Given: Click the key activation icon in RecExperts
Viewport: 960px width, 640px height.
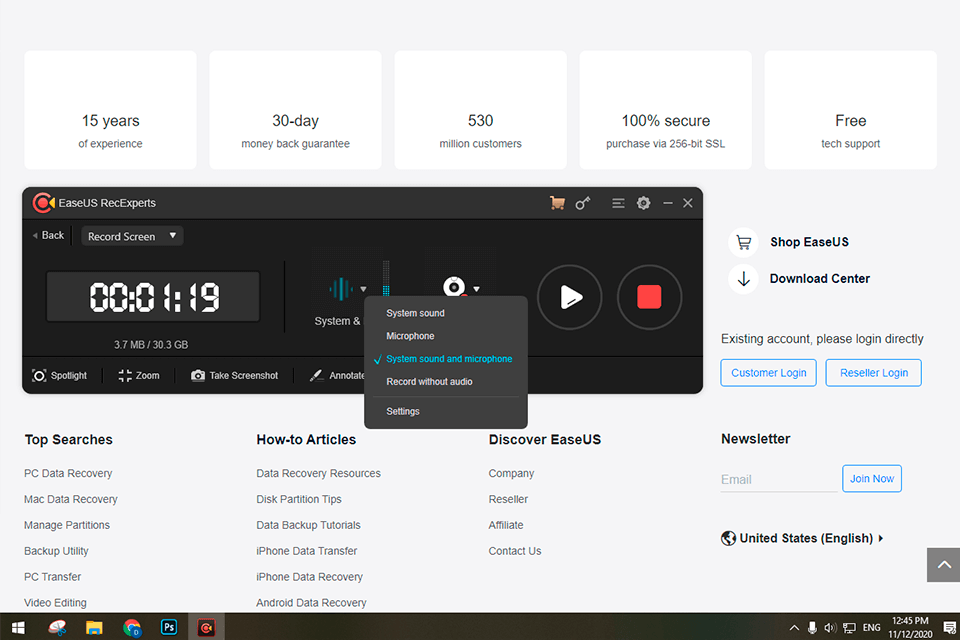Looking at the screenshot, I should click(583, 203).
